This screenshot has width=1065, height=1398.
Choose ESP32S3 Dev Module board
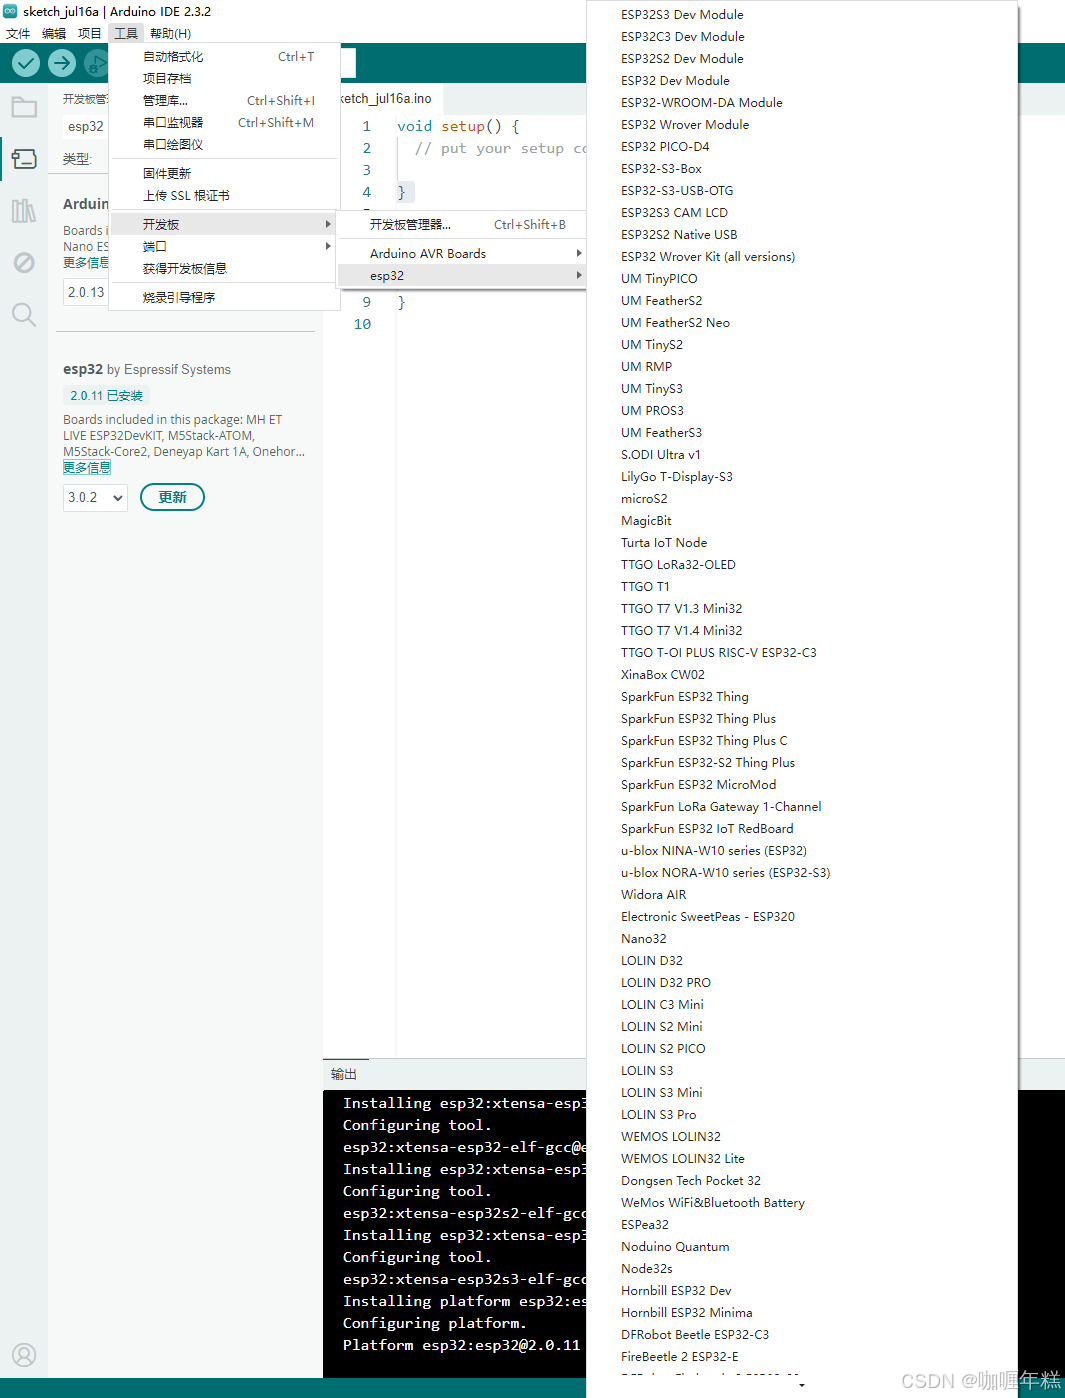point(802,15)
